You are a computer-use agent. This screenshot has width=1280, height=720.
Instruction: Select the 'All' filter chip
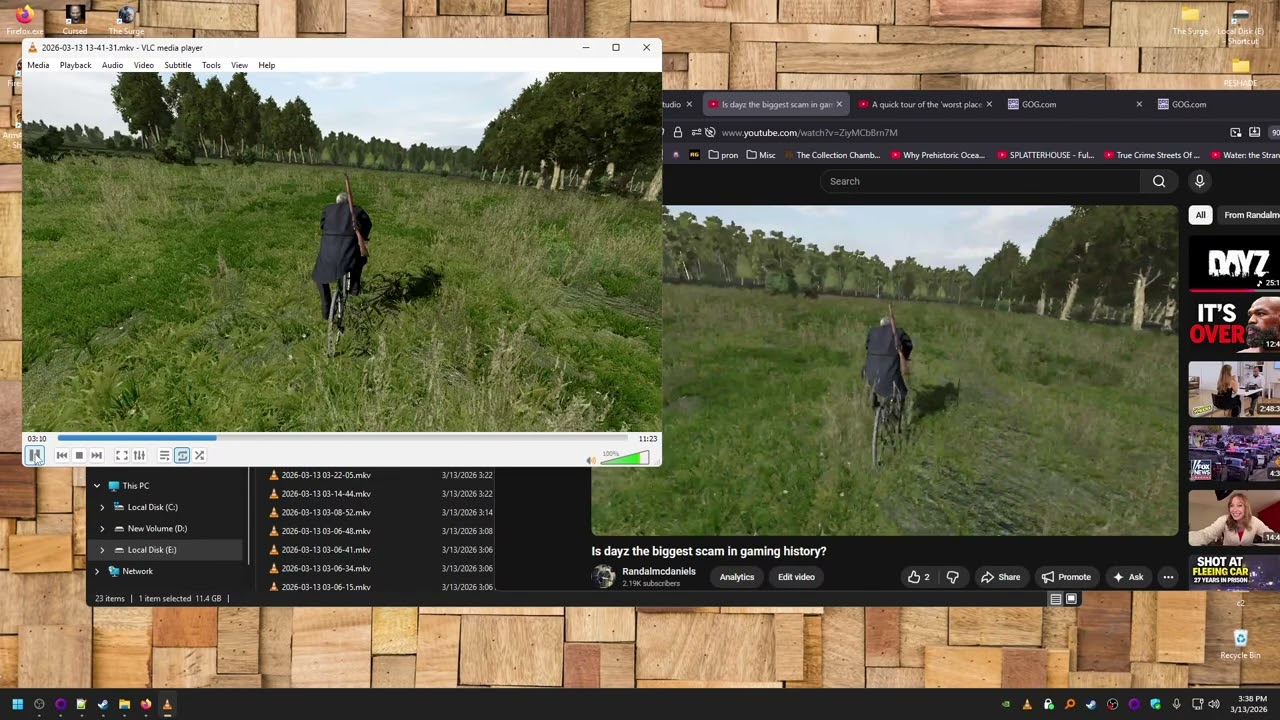click(x=1201, y=215)
